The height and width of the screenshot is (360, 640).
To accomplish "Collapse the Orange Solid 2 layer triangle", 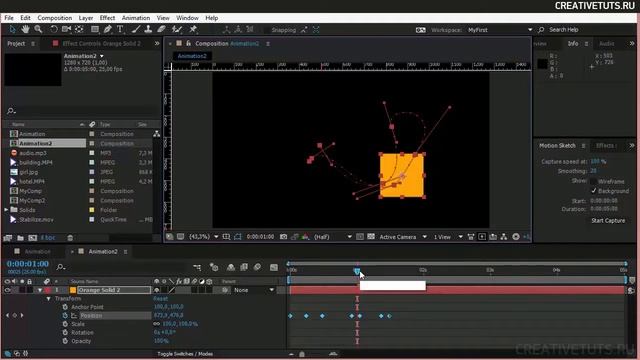I will click(40, 290).
